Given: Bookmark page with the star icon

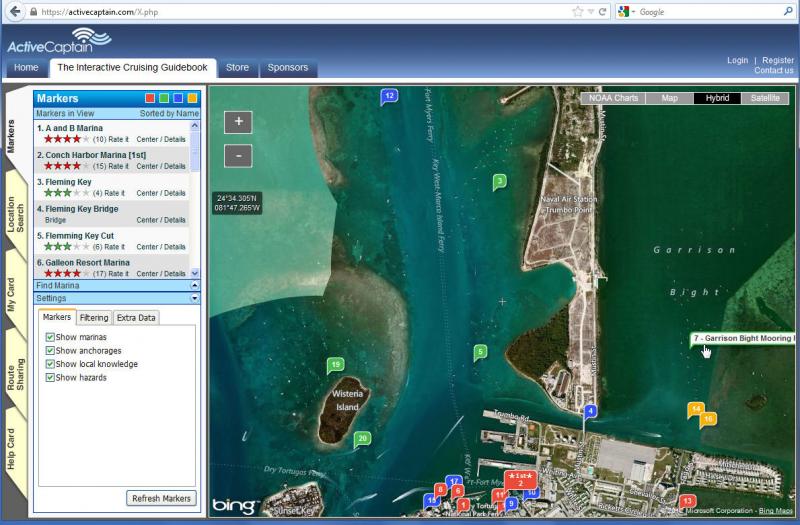Looking at the screenshot, I should tap(578, 12).
